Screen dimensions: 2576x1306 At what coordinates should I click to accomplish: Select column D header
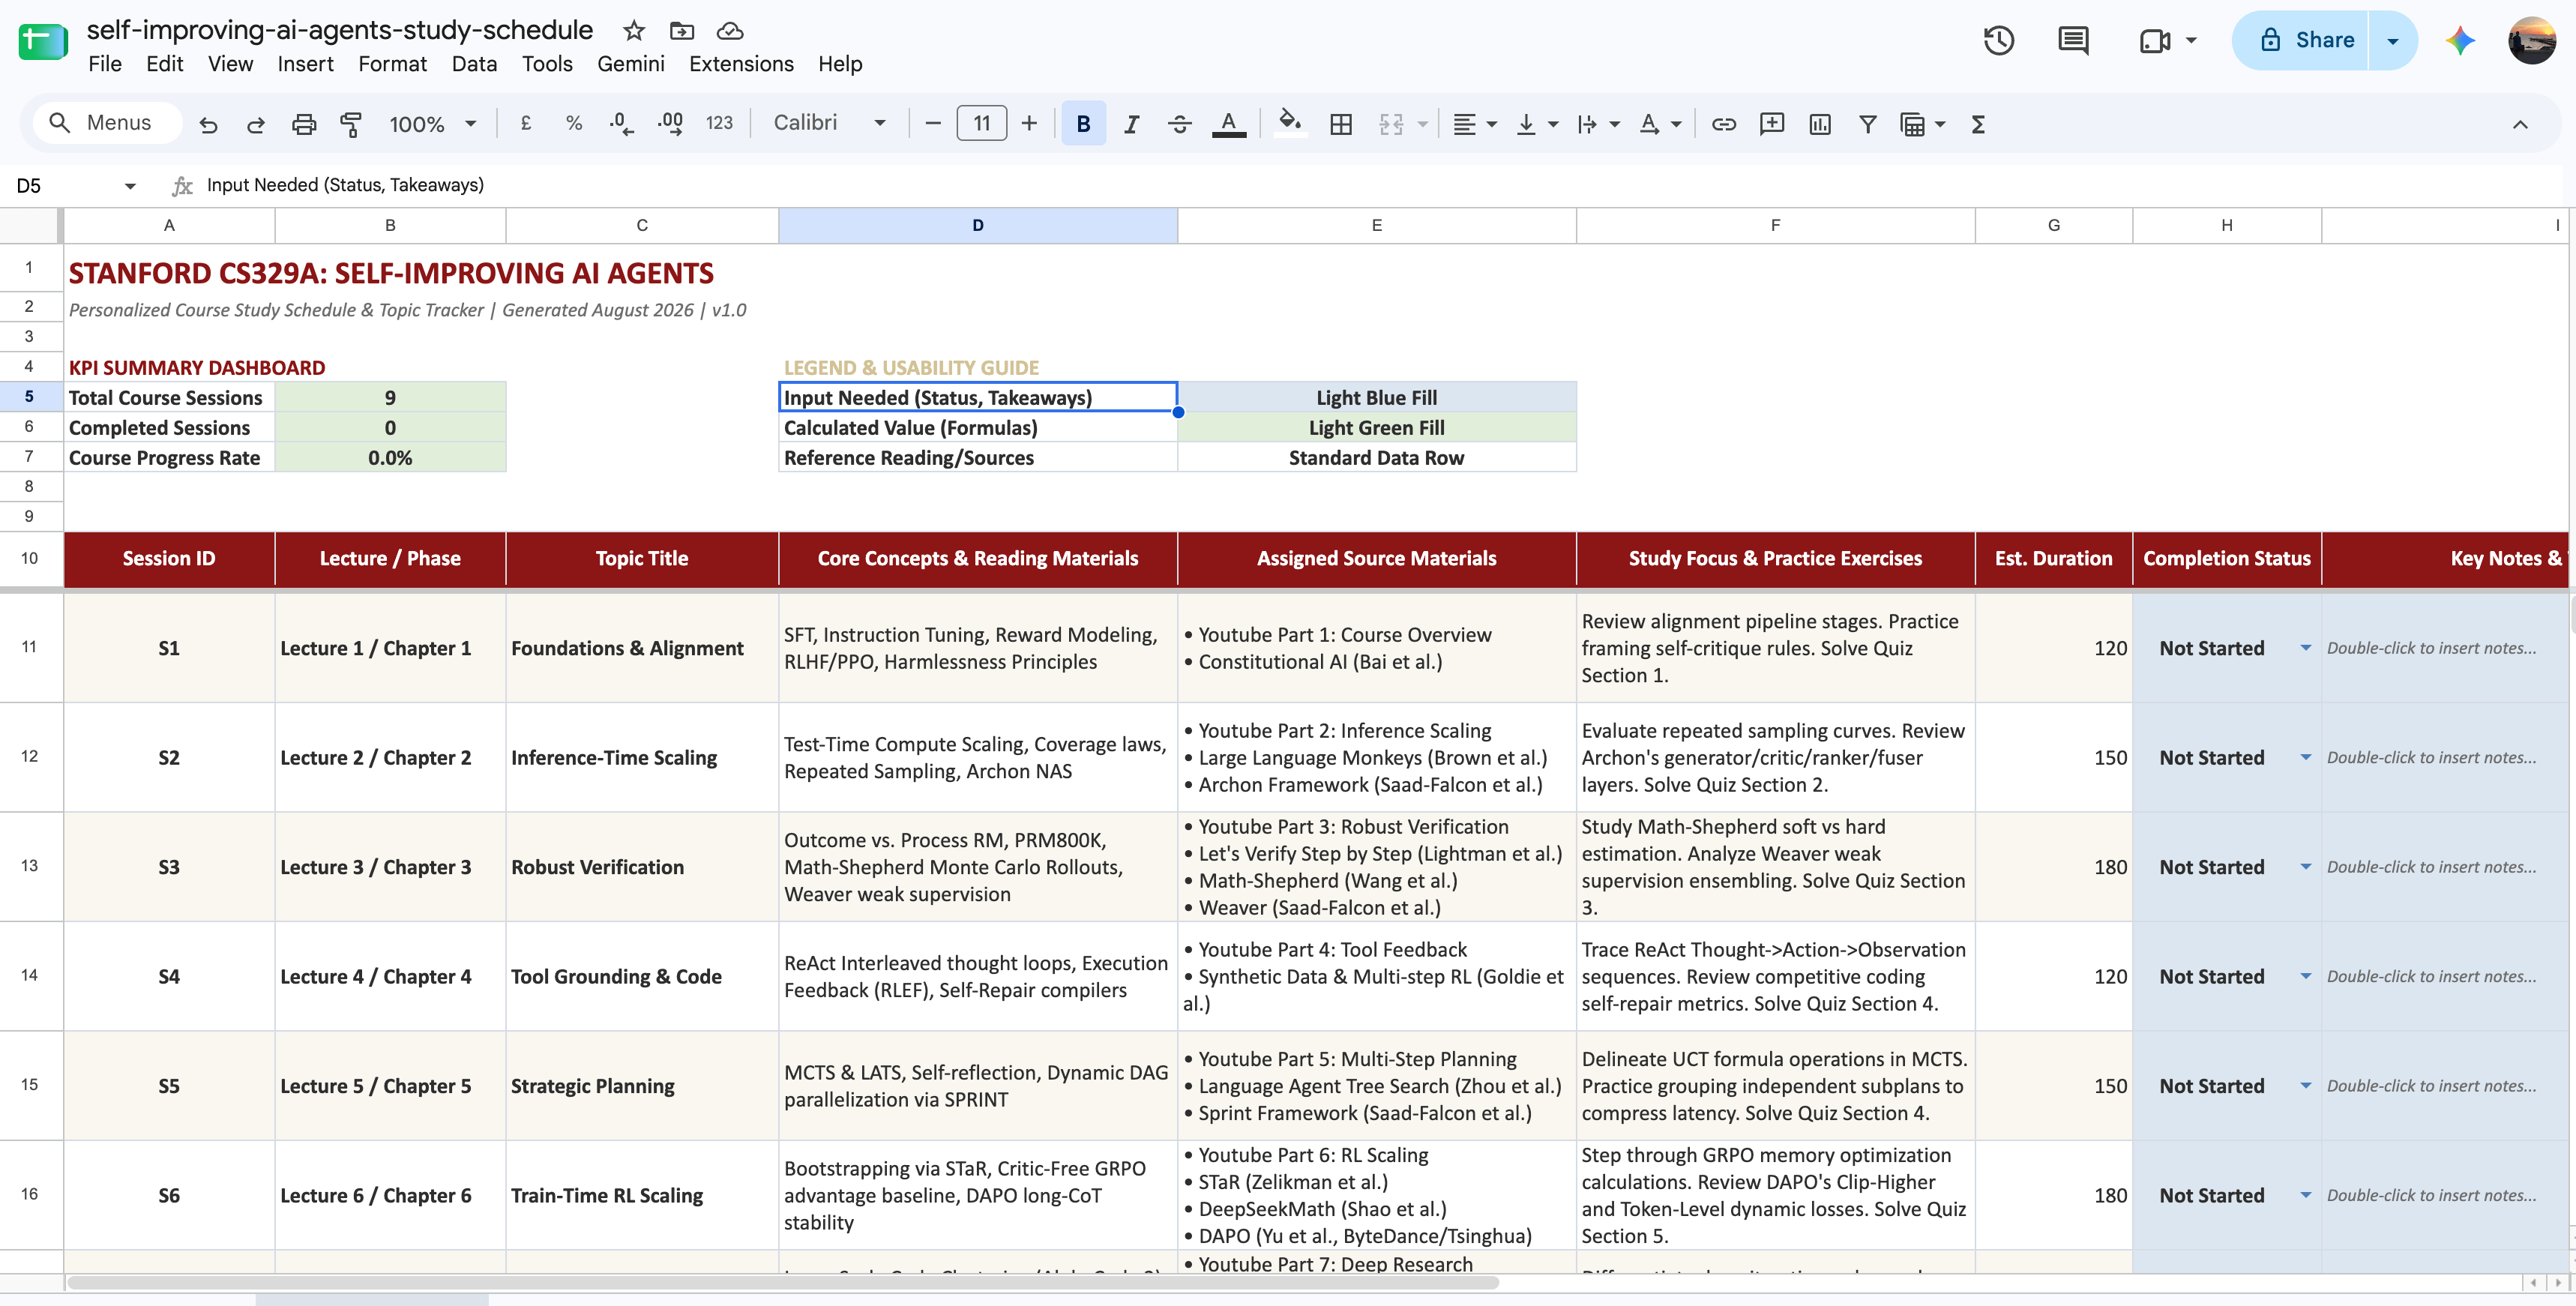tap(978, 226)
